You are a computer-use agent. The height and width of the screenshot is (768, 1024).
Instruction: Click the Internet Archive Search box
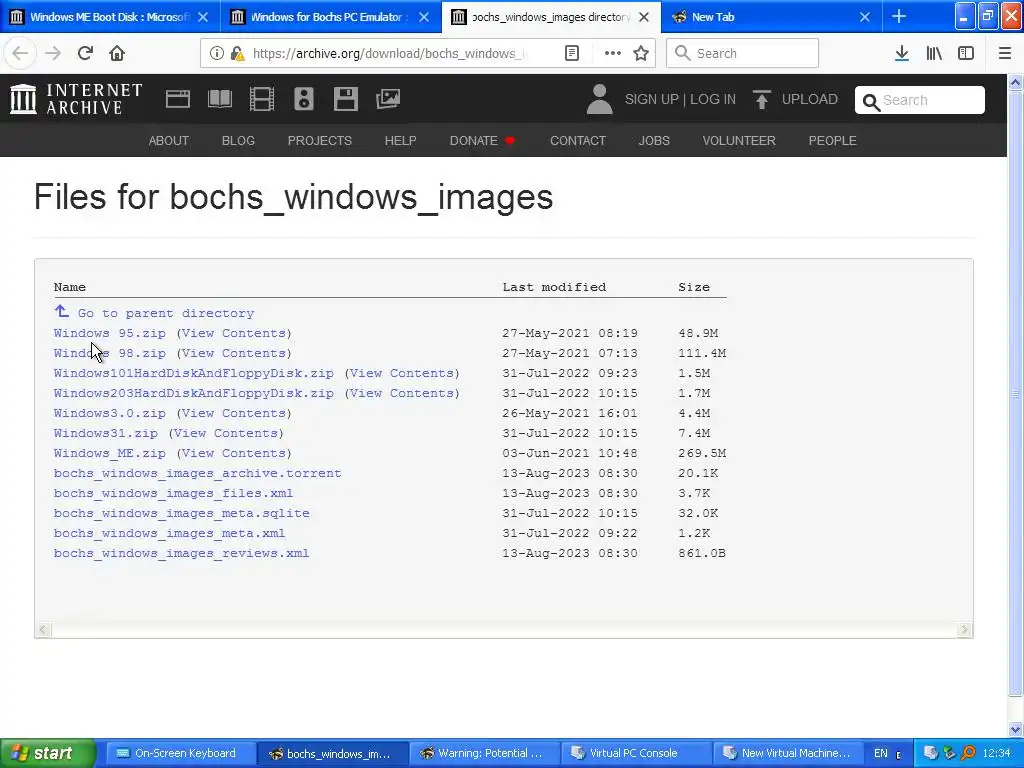[920, 100]
